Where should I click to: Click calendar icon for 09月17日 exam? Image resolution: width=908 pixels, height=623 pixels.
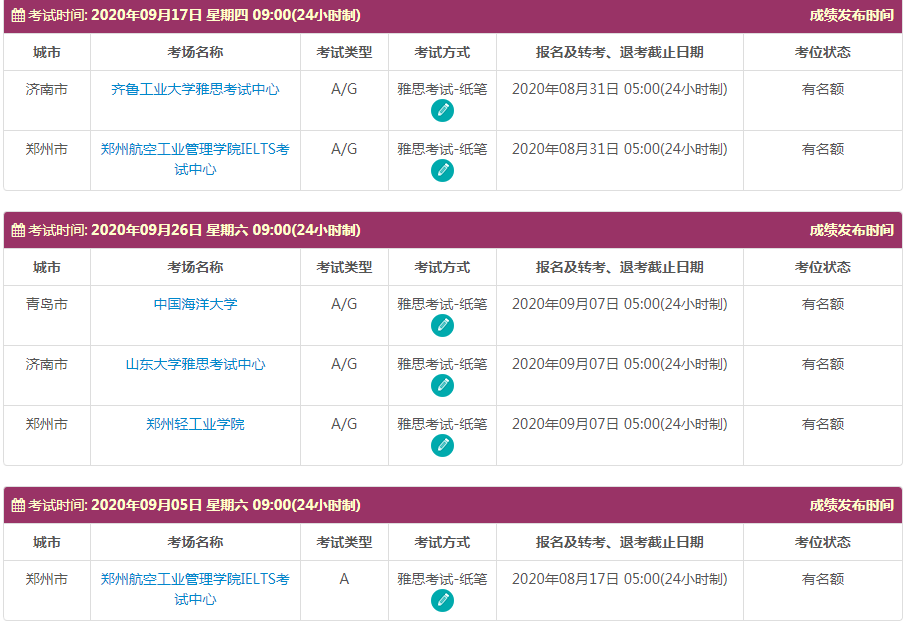(18, 16)
